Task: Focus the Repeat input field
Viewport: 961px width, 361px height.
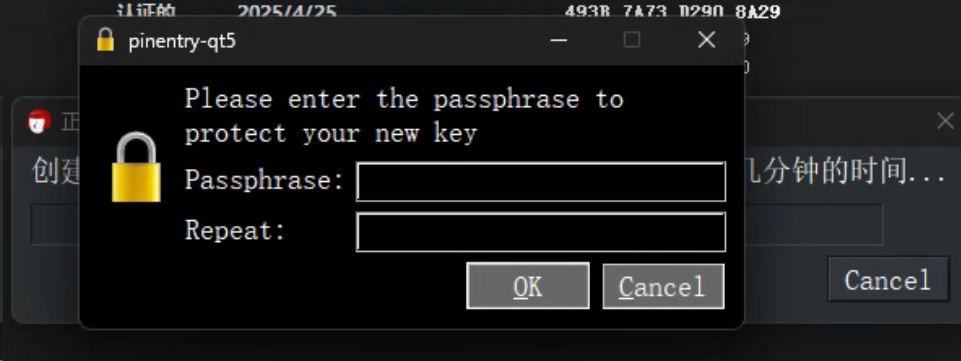Action: pos(541,232)
